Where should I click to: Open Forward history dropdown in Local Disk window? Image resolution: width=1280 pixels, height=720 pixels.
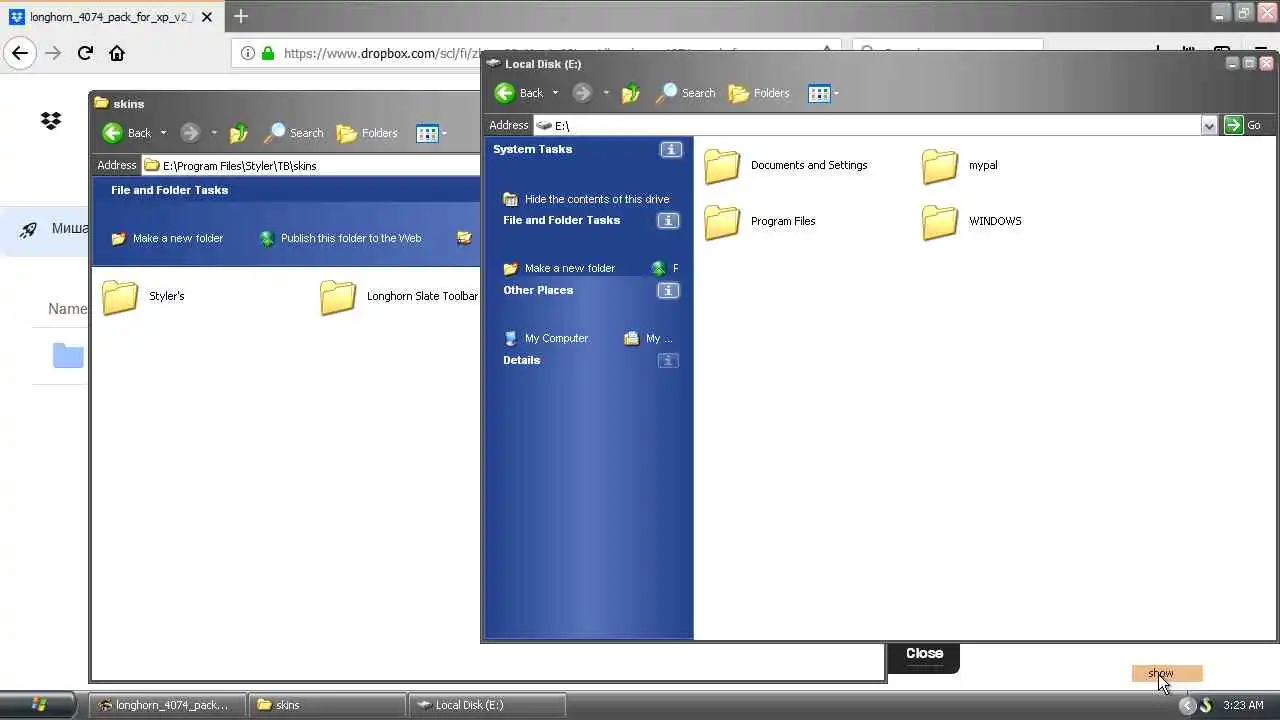point(606,93)
